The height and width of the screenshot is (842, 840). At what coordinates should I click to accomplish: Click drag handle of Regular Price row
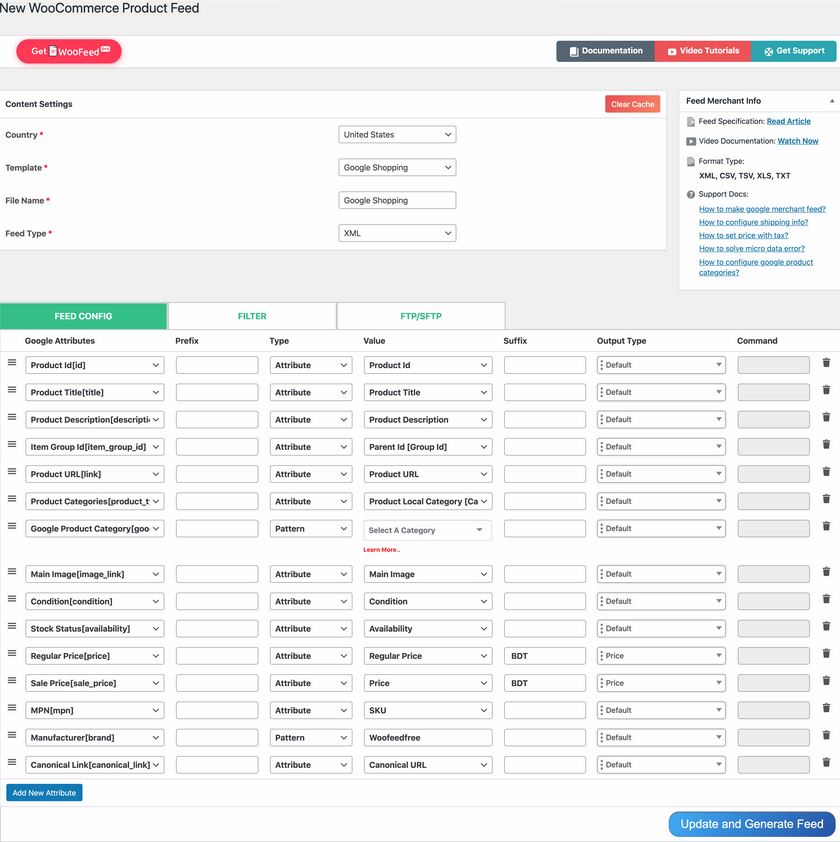click(12, 654)
